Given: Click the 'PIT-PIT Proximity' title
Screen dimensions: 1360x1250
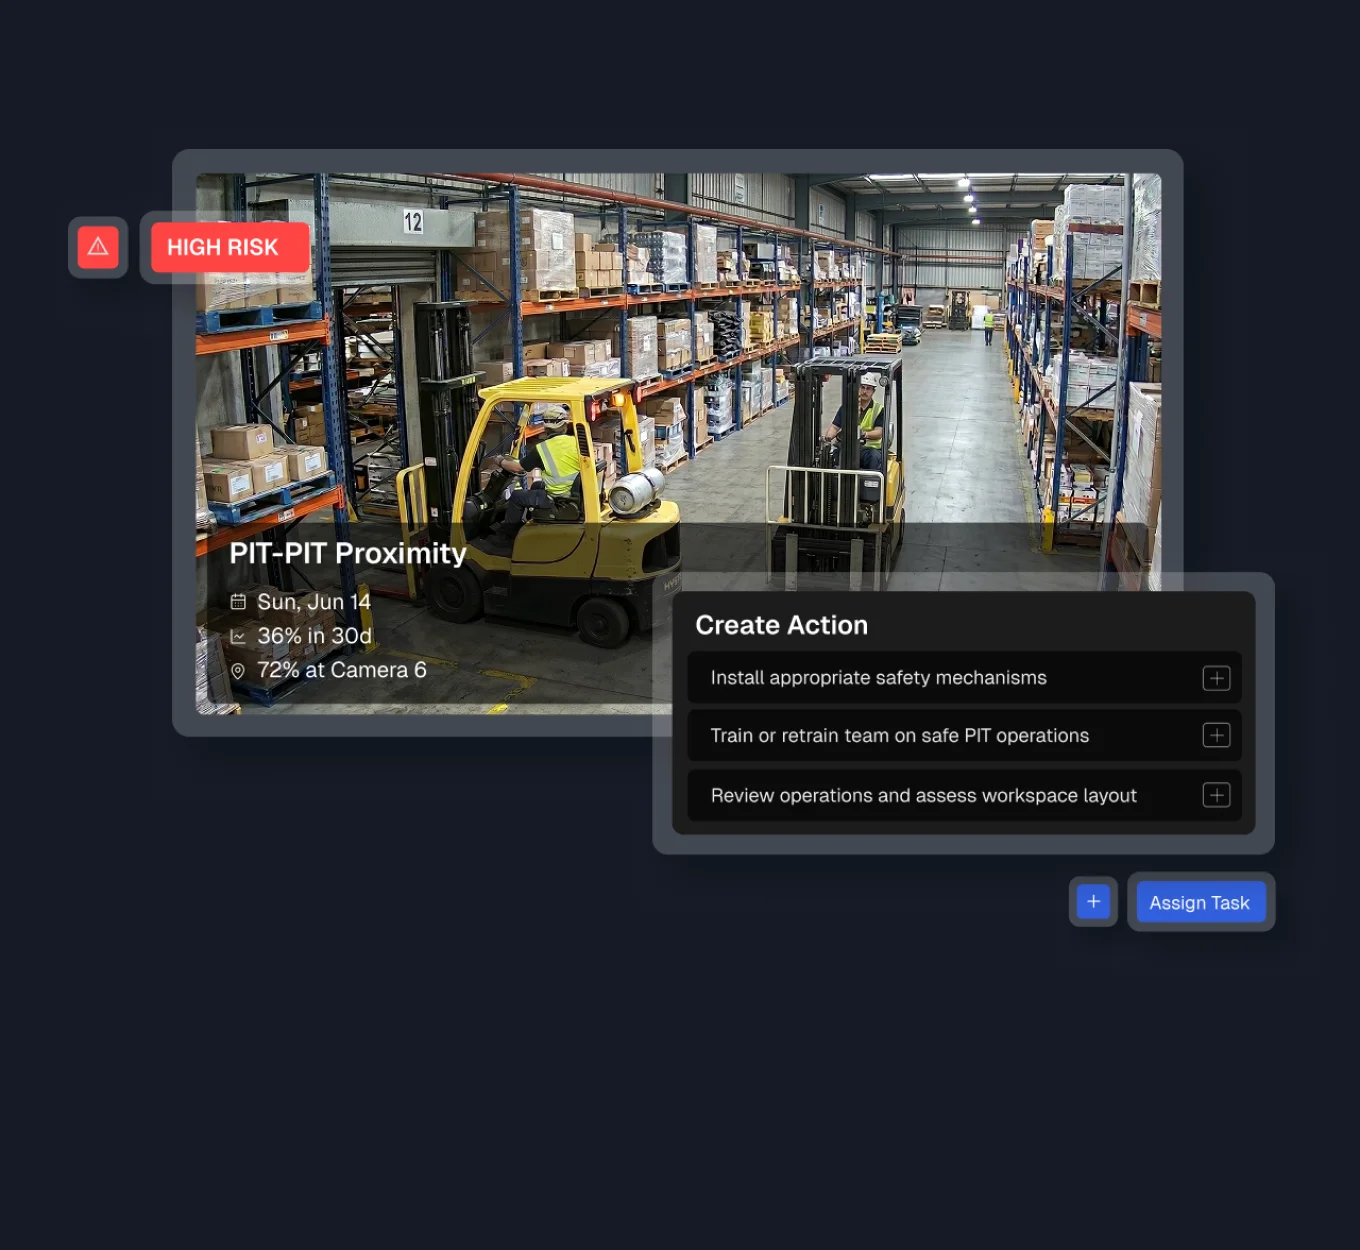Looking at the screenshot, I should (348, 553).
